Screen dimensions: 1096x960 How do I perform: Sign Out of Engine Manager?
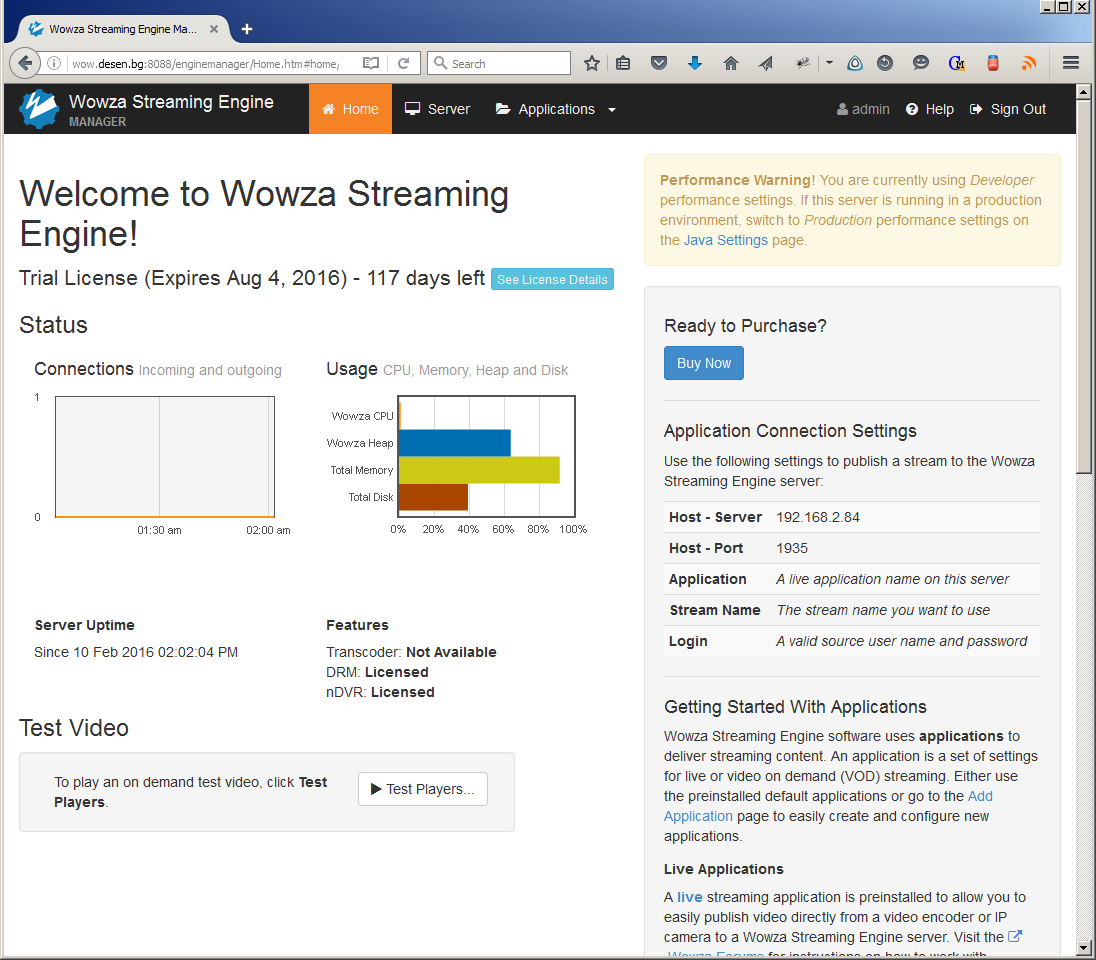click(1008, 109)
